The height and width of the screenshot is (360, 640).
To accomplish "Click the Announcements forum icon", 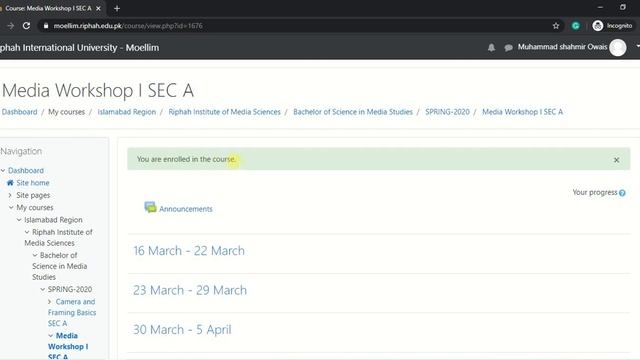I will [150, 207].
